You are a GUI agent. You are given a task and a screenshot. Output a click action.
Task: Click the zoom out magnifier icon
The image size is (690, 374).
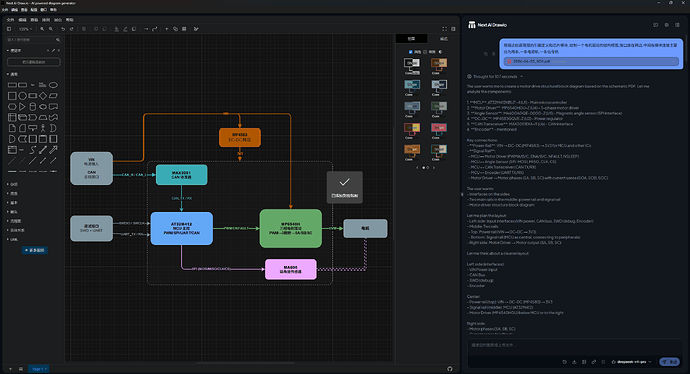[x=51, y=29]
